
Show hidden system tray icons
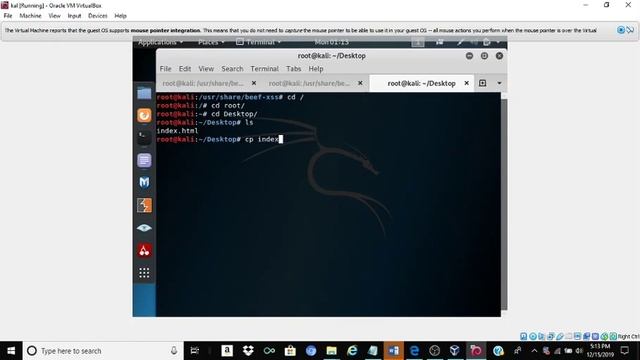[534, 351]
